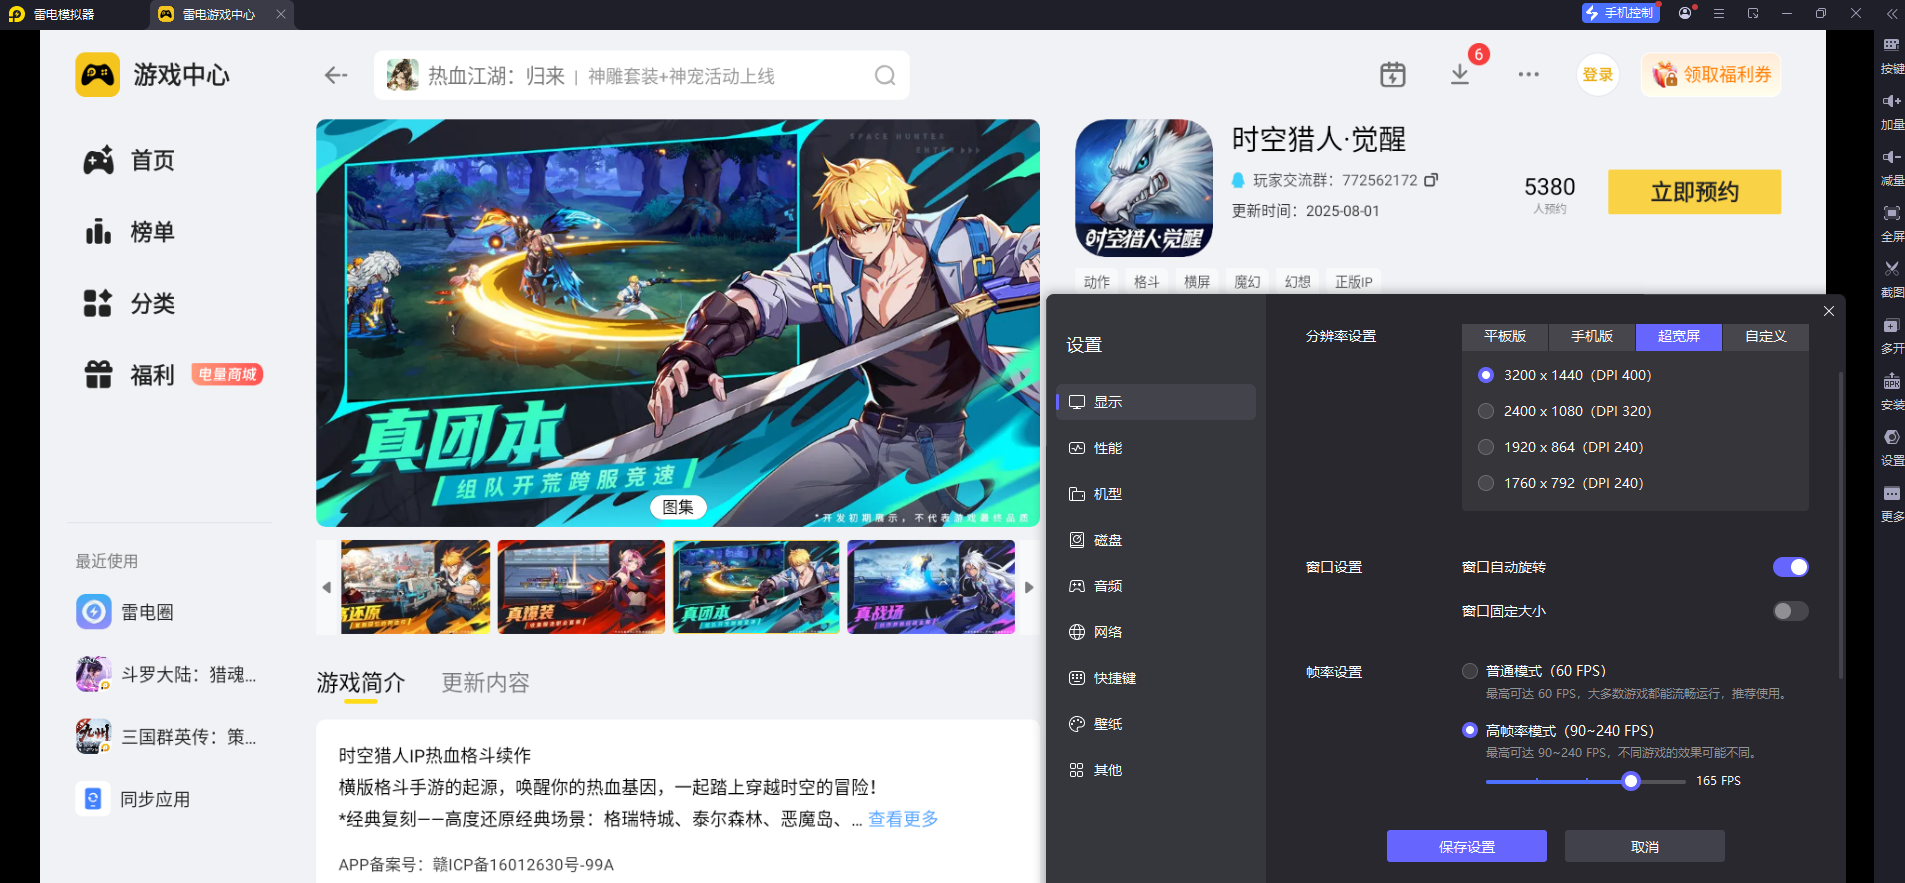Open the key mapping (按键) tool in the side toolbar
Screen dimensions: 1905x883
1891,45
